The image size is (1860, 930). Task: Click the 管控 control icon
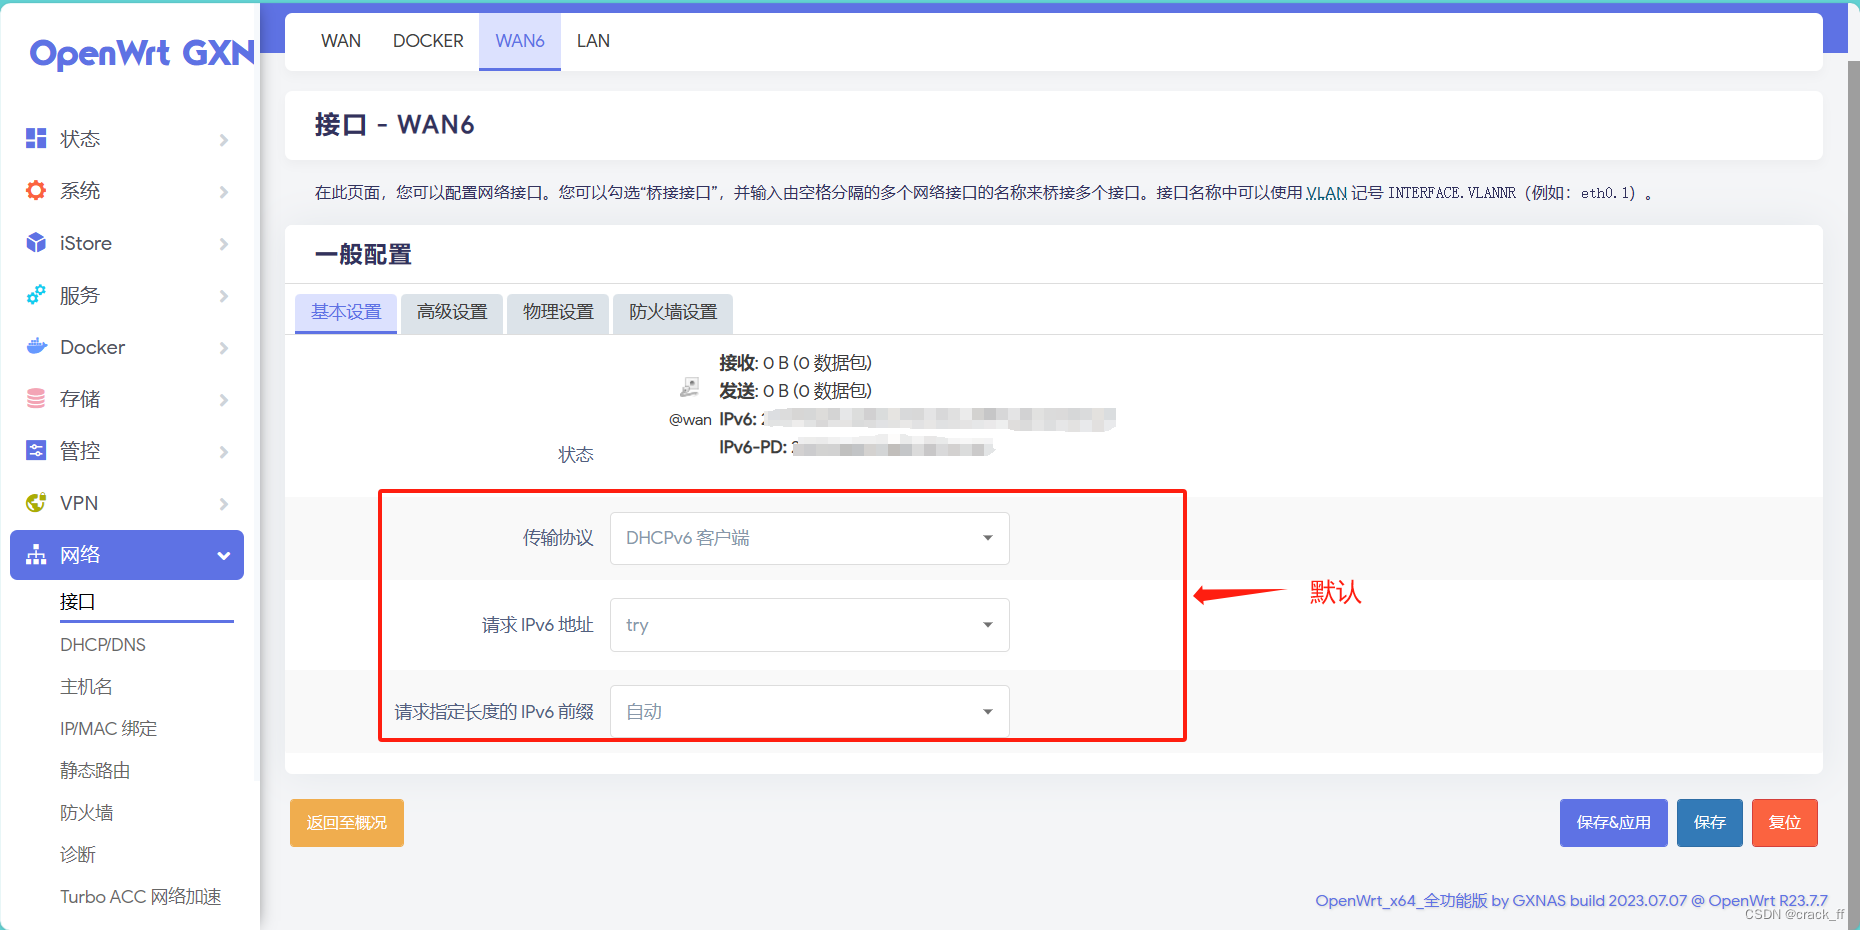click(x=36, y=451)
